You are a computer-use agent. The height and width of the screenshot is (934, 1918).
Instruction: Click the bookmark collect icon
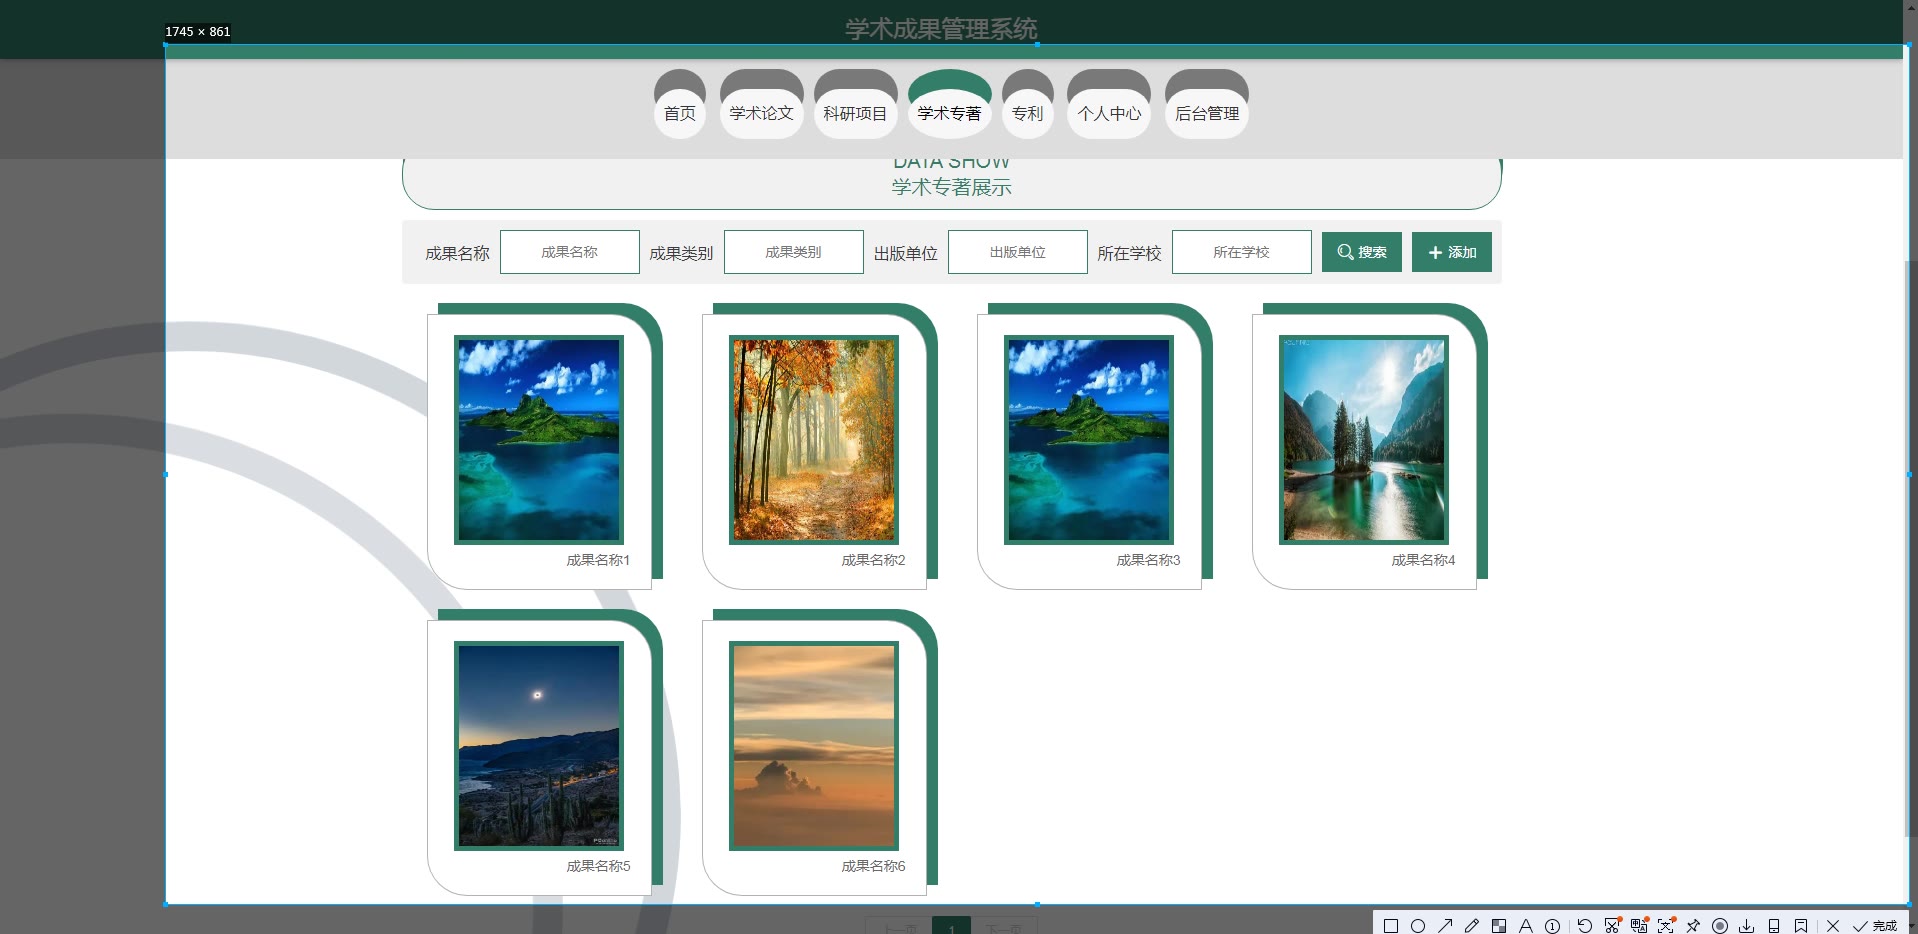pyautogui.click(x=1801, y=926)
